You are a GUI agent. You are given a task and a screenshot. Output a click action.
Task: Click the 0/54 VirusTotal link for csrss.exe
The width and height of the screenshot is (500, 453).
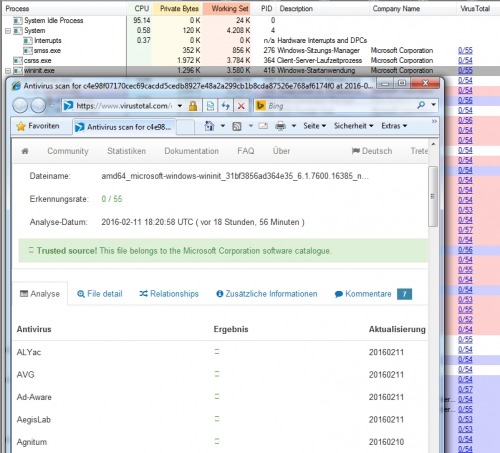pos(465,60)
